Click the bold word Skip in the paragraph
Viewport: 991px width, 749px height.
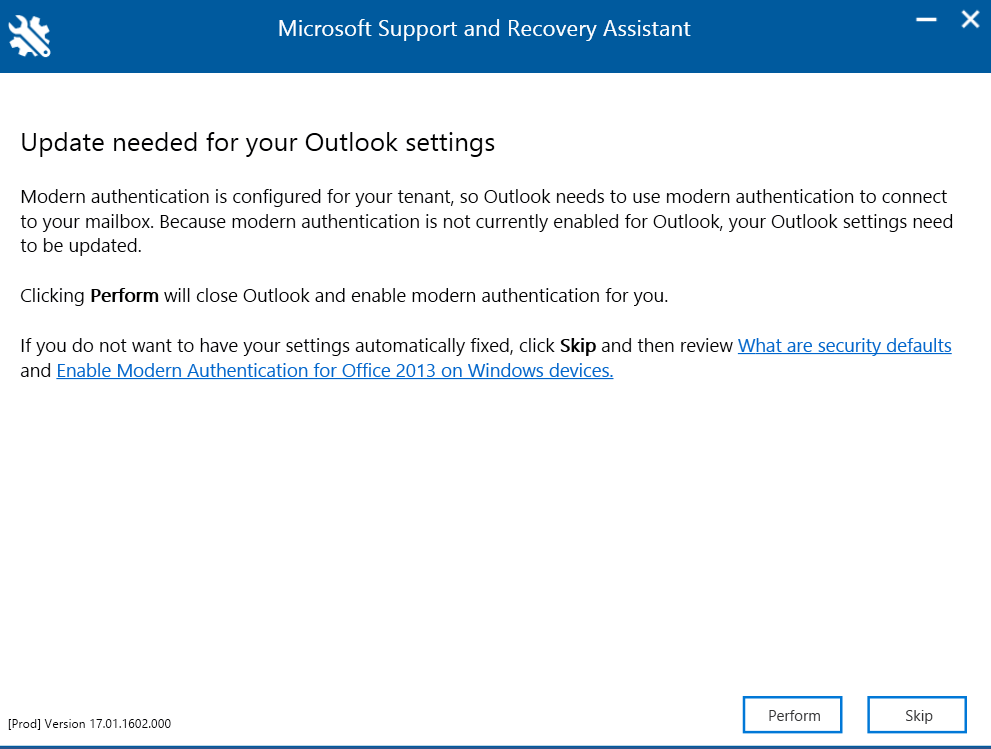(577, 345)
